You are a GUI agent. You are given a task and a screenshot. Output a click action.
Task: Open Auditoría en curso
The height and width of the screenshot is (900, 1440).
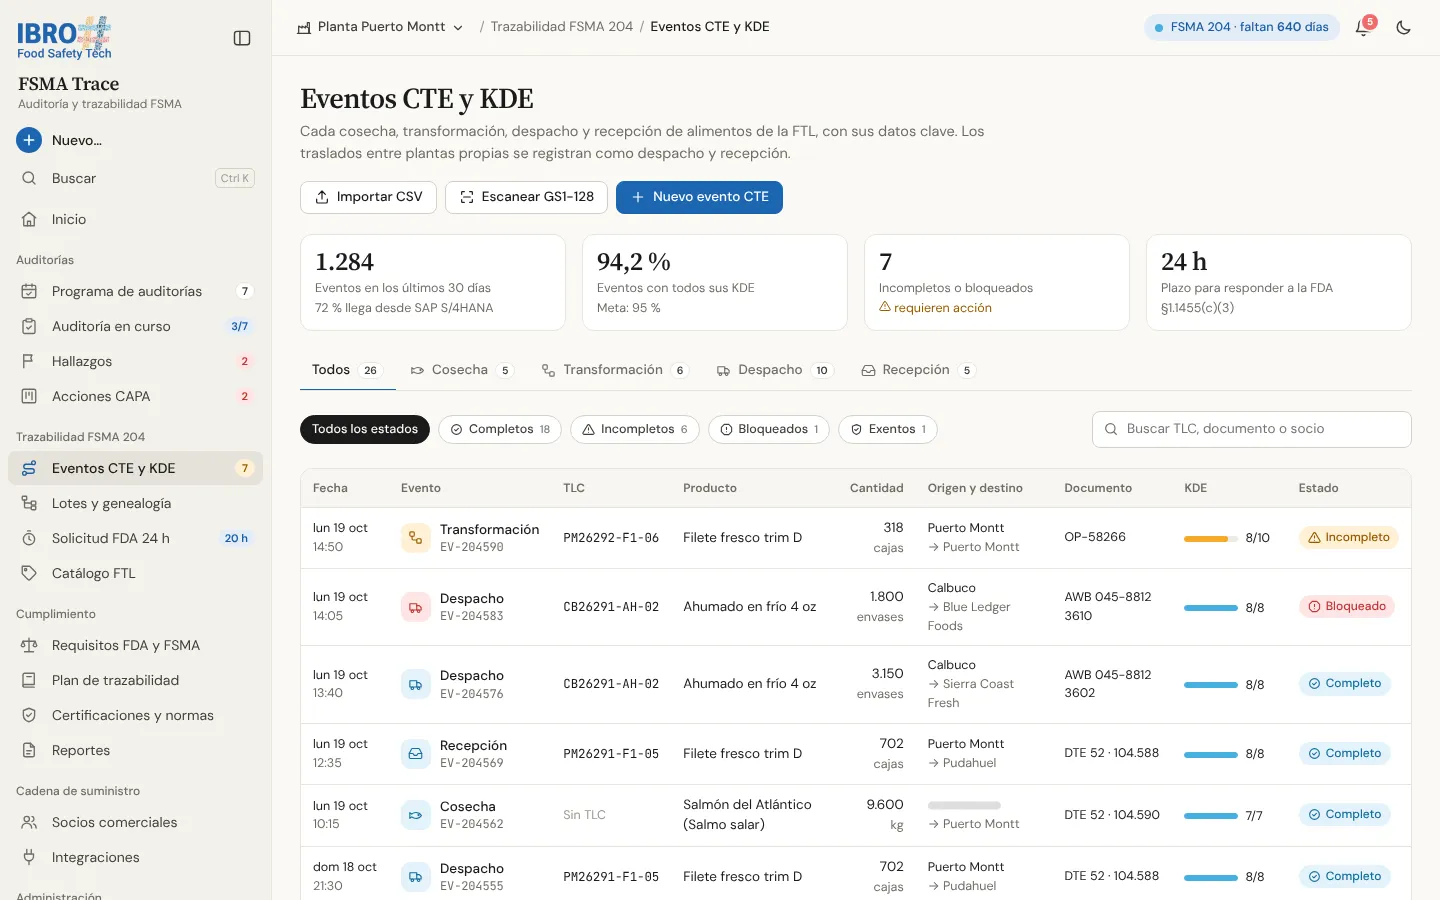pyautogui.click(x=135, y=326)
